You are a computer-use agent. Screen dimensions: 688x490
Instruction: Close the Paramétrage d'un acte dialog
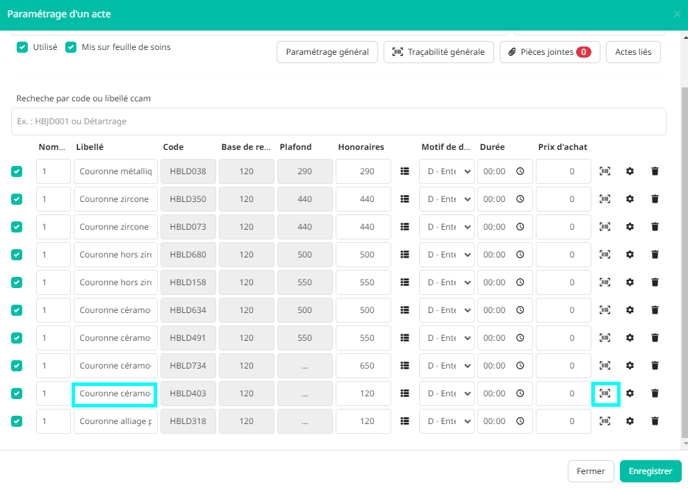[x=677, y=14]
